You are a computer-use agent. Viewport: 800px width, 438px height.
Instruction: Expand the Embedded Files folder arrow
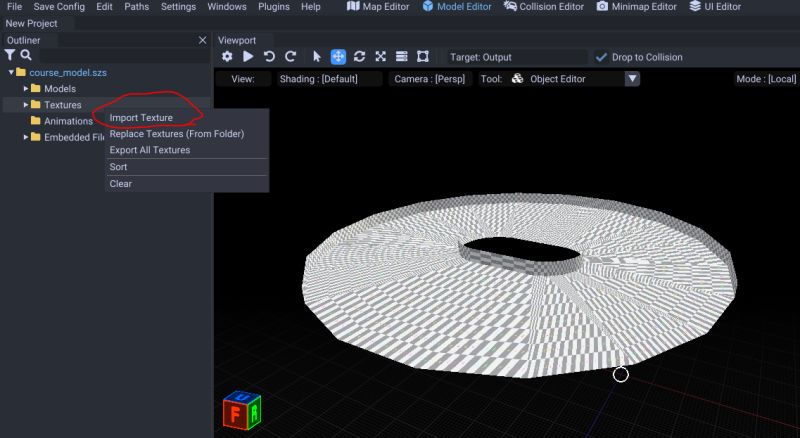[x=26, y=137]
